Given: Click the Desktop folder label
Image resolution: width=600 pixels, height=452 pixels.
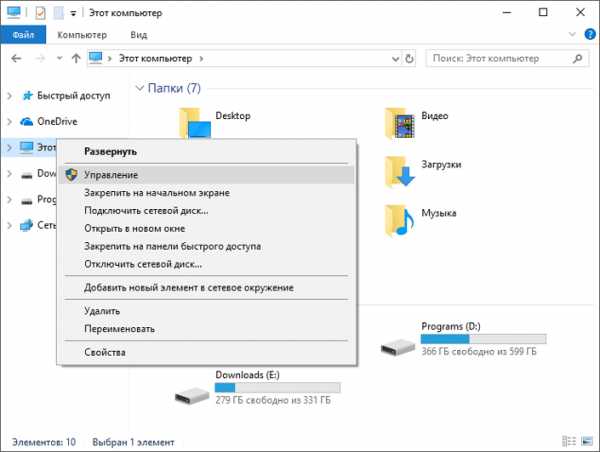Looking at the screenshot, I should pyautogui.click(x=233, y=116).
